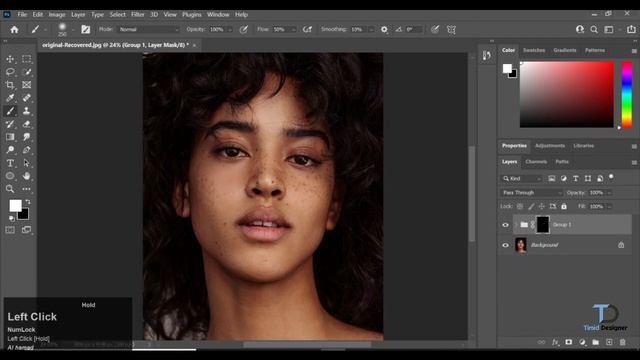Select the Move tool

tap(10, 59)
